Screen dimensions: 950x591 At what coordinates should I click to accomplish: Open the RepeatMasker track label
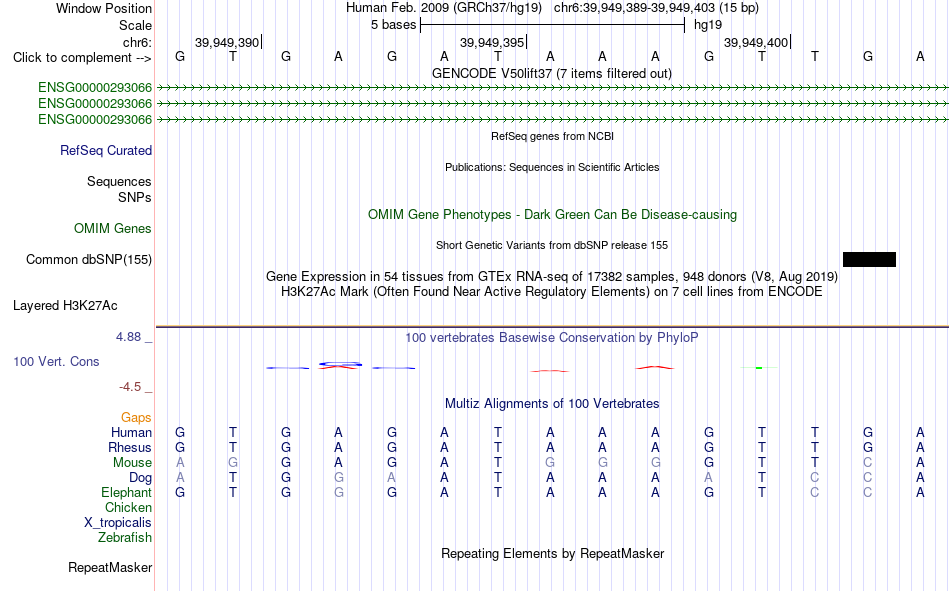(110, 567)
